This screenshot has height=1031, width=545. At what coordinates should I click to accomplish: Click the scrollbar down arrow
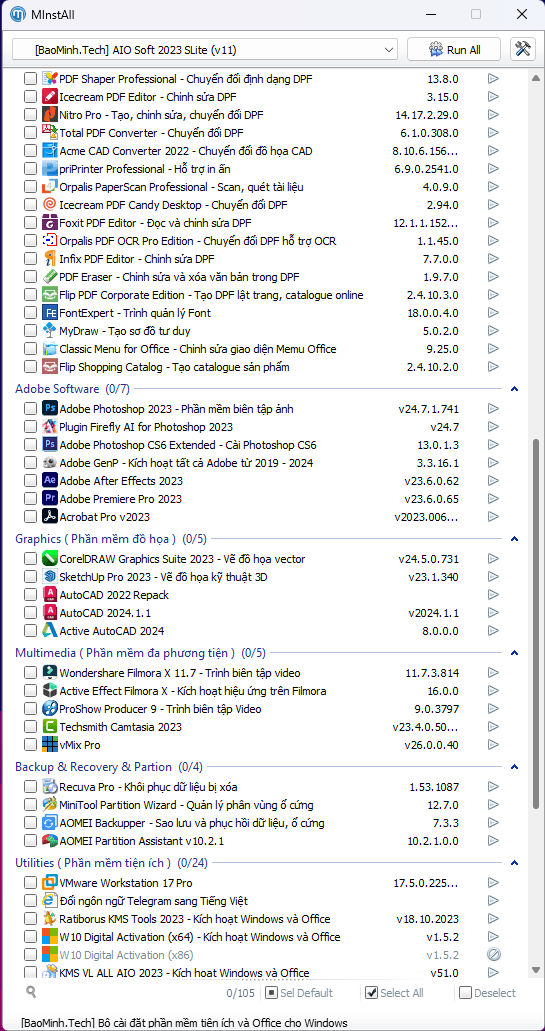coord(536,971)
